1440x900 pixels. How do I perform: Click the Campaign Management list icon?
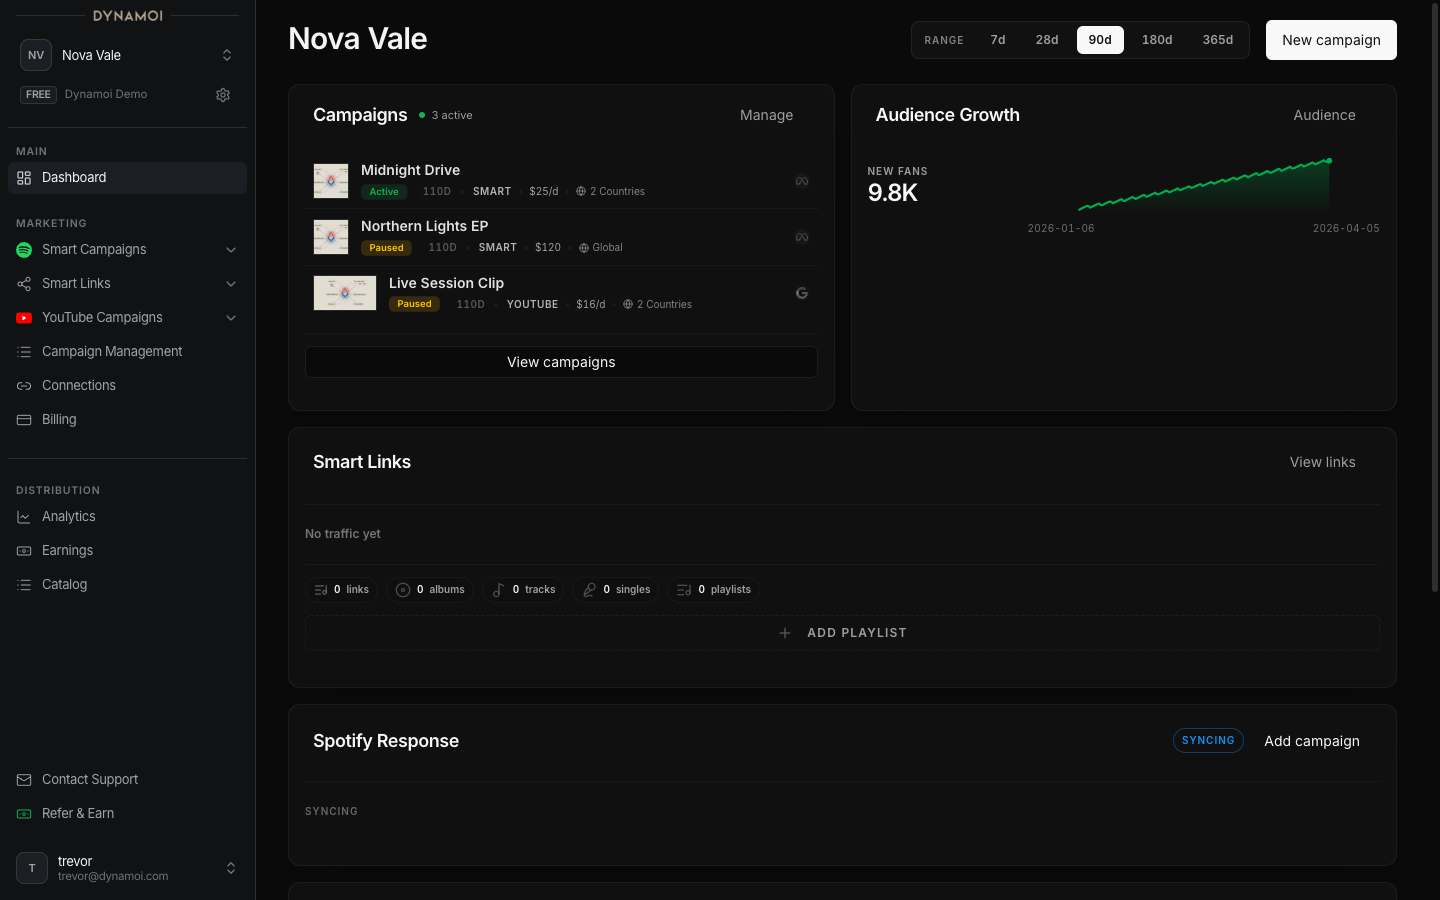[24, 352]
